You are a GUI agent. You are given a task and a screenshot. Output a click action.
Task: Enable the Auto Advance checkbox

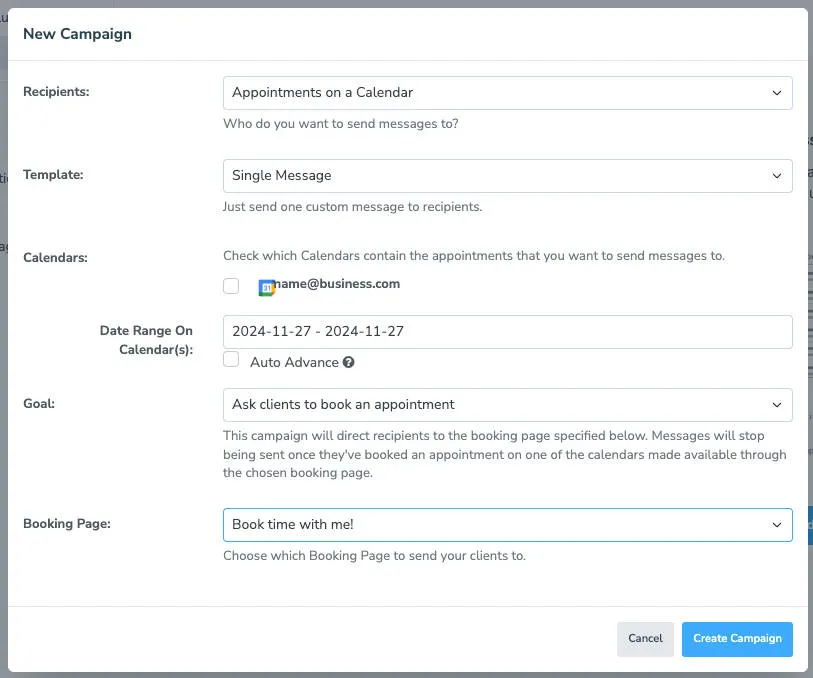pyautogui.click(x=231, y=359)
